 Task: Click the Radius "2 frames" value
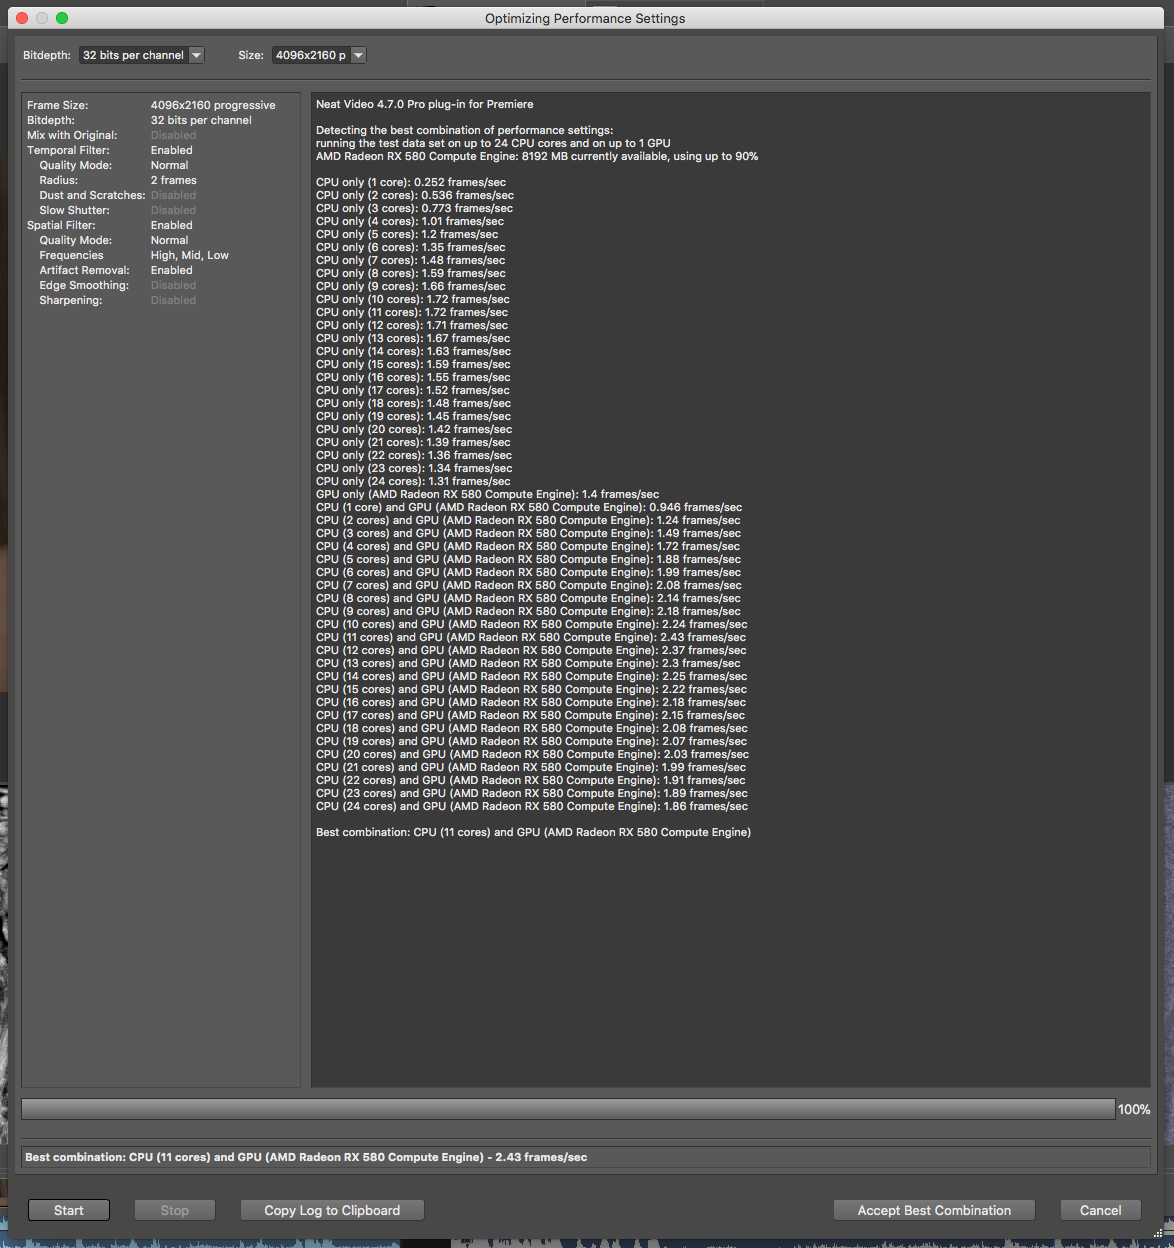pyautogui.click(x=174, y=180)
